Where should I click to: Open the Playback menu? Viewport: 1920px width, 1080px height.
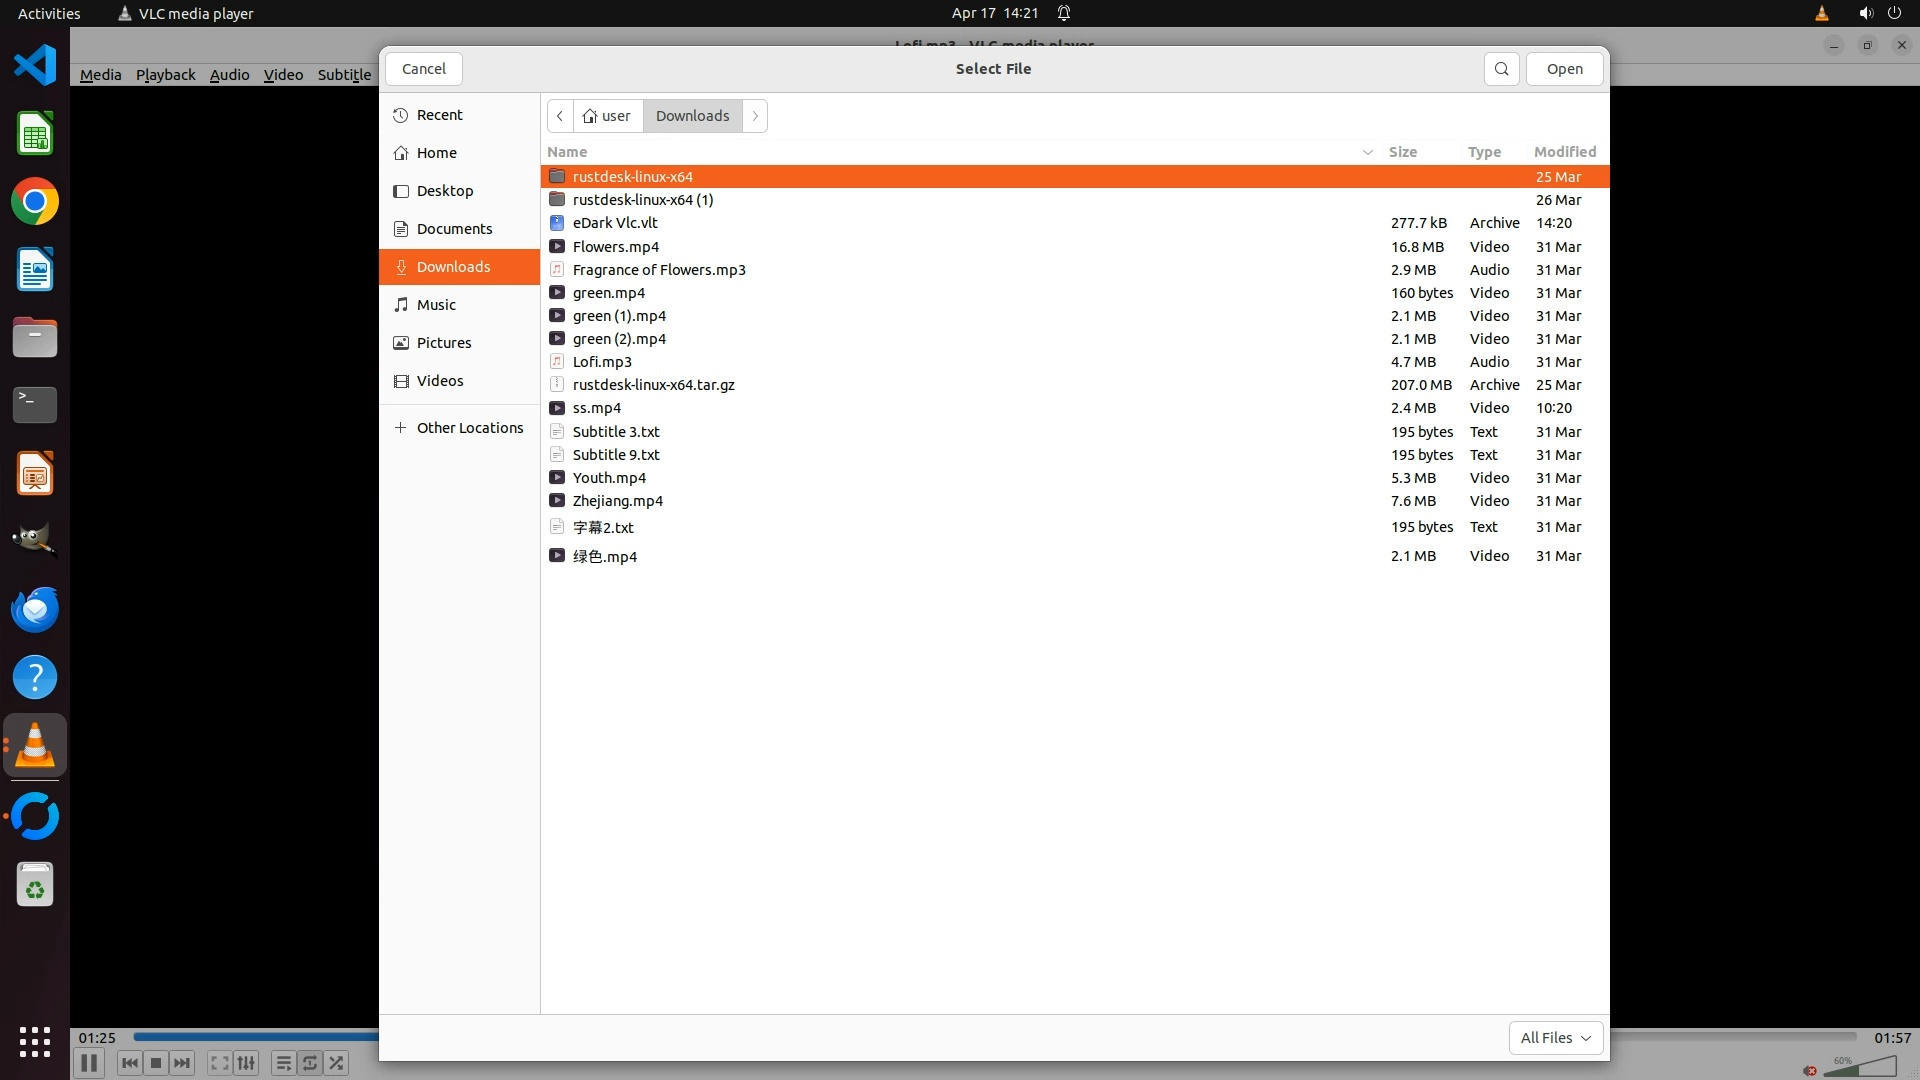click(x=165, y=75)
